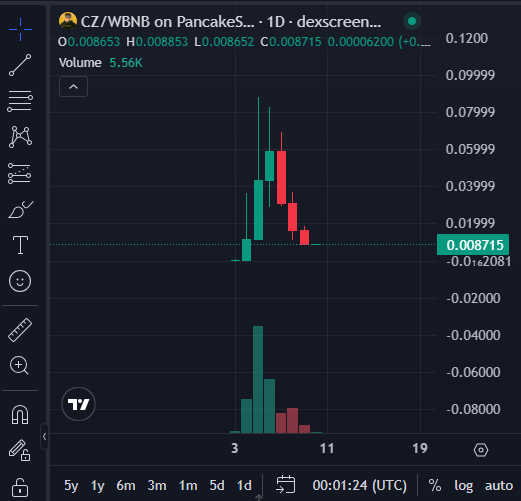The image size is (521, 501).
Task: Select the text annotation tool
Action: [20, 245]
